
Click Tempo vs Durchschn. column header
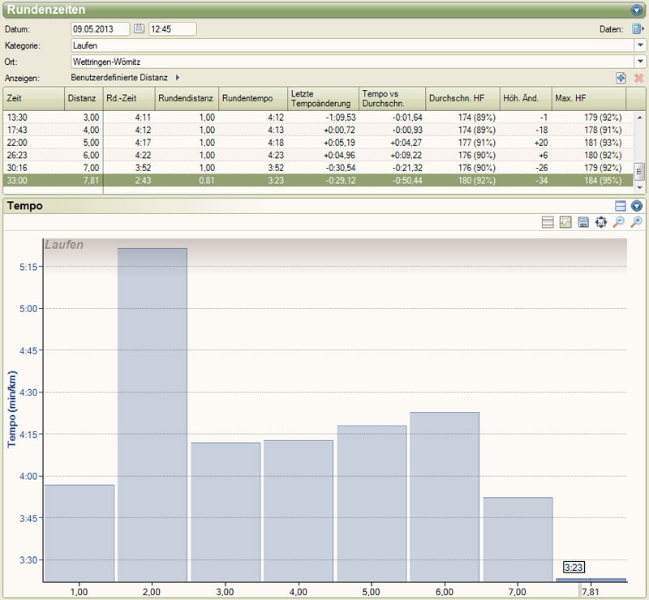[392, 98]
